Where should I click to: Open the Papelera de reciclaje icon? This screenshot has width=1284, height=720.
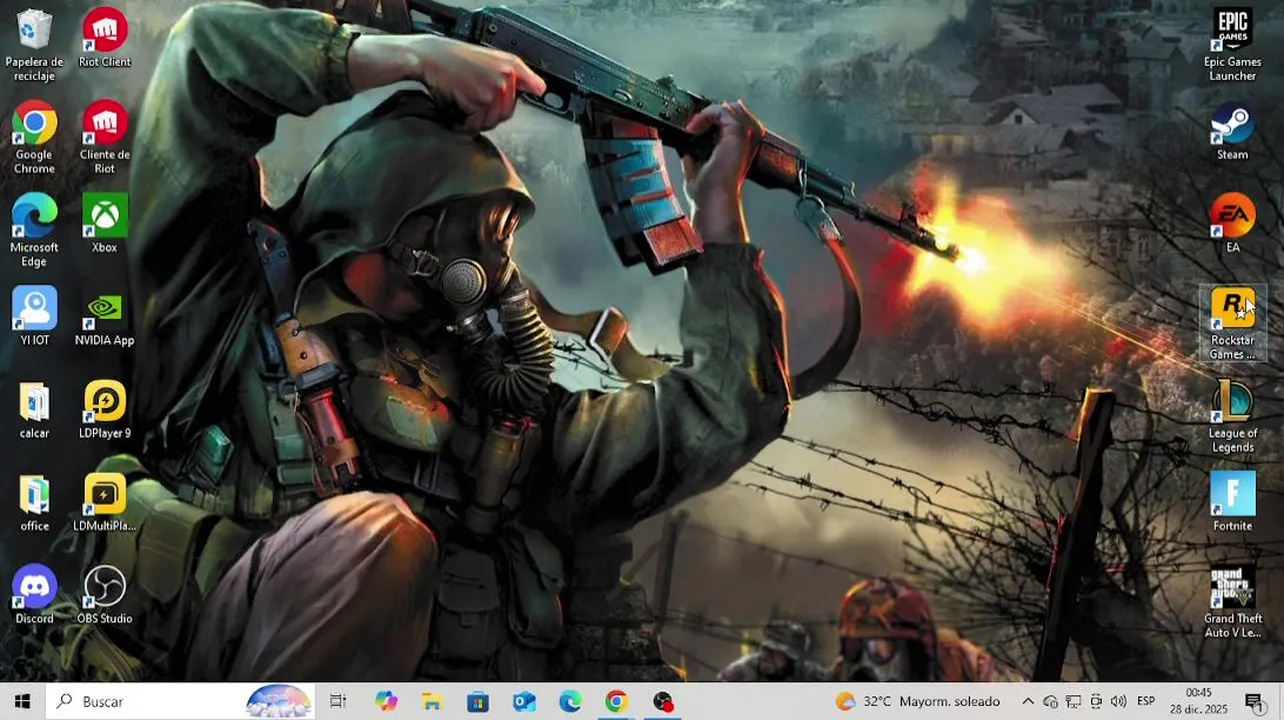[34, 44]
